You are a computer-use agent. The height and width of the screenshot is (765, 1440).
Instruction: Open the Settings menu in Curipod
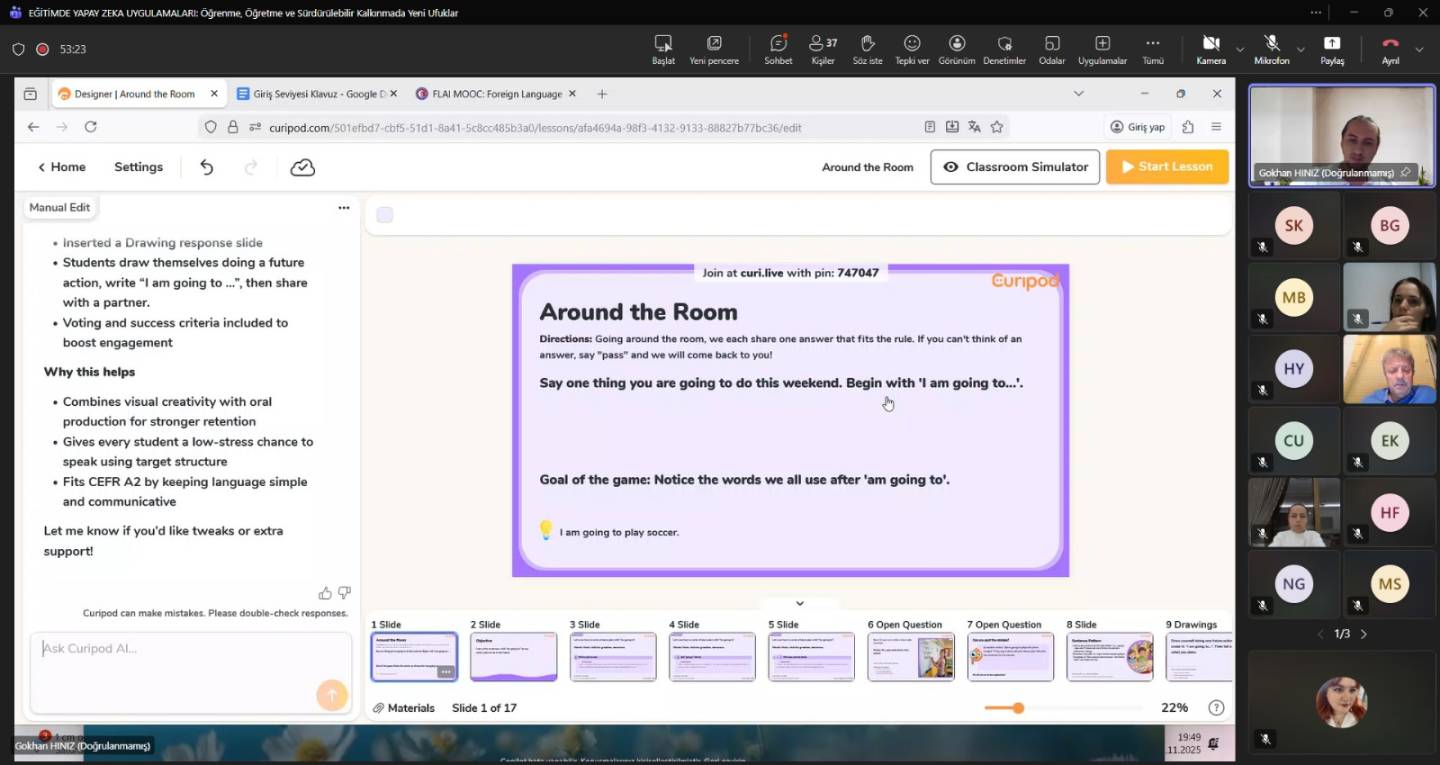click(x=138, y=167)
